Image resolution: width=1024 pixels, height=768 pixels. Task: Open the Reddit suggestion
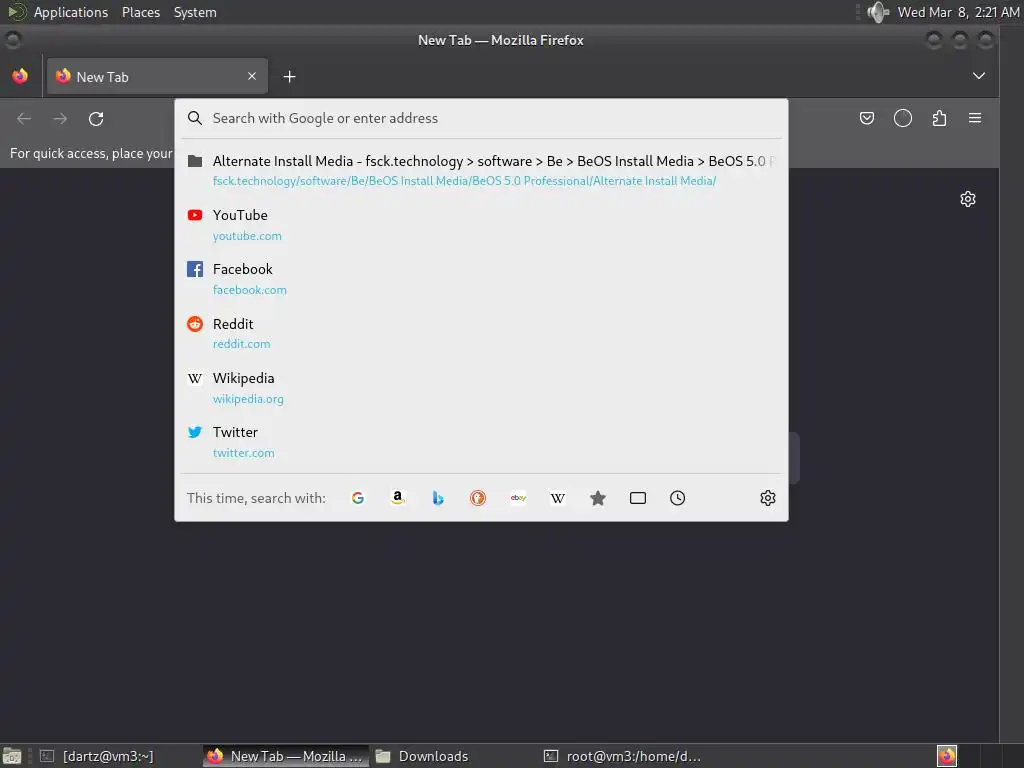(481, 333)
